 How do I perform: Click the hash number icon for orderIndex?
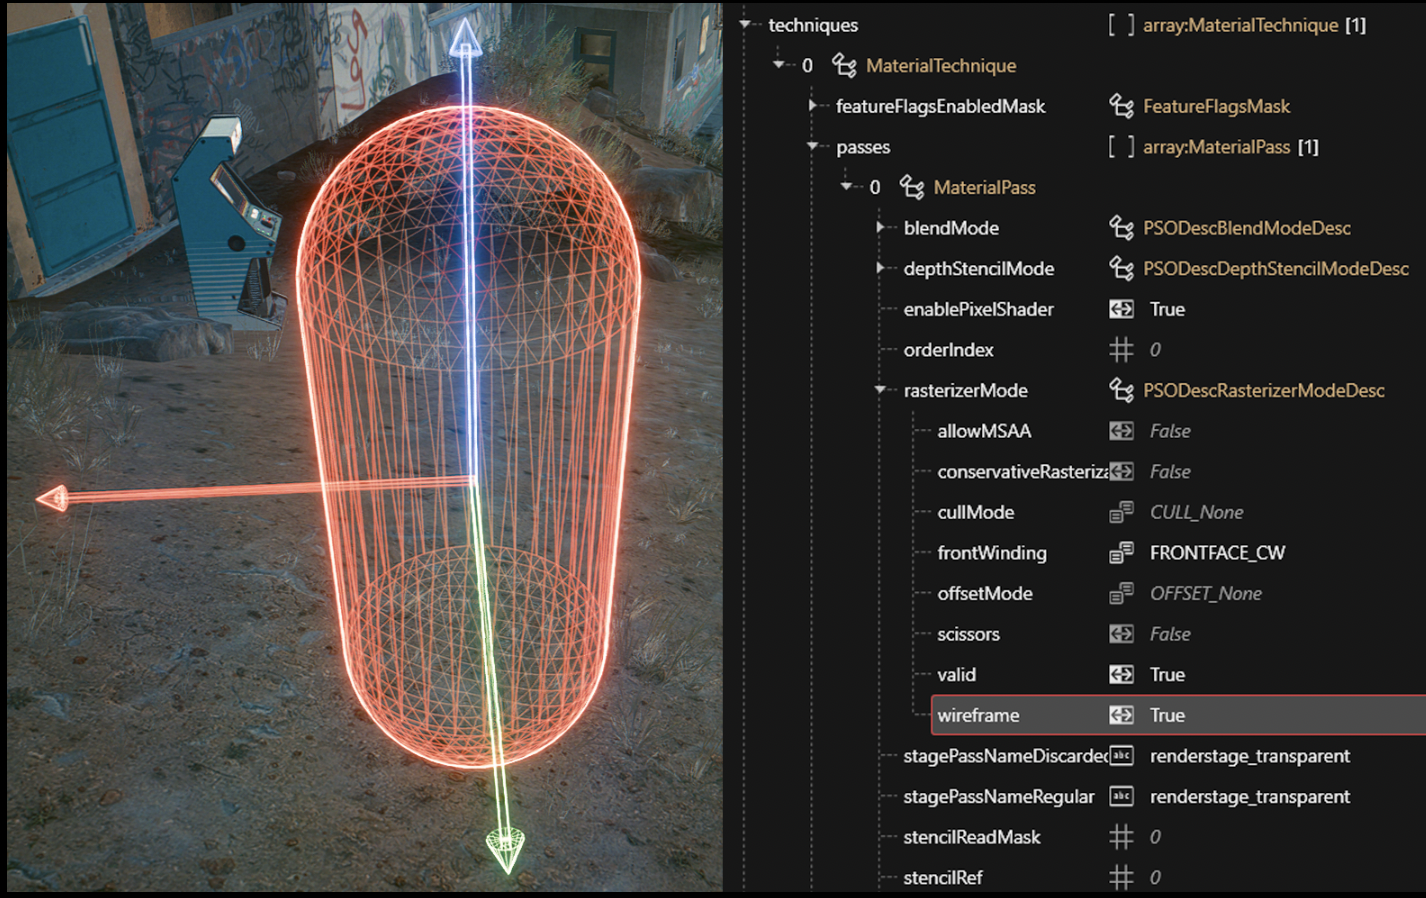1121,350
